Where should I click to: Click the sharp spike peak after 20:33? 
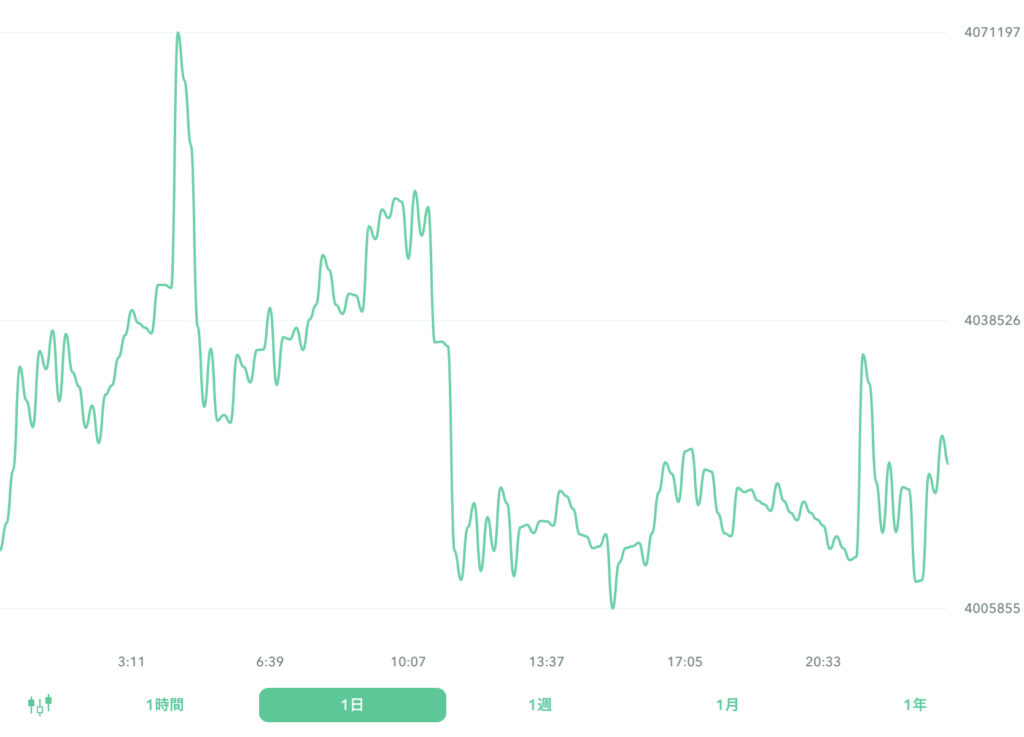point(862,355)
